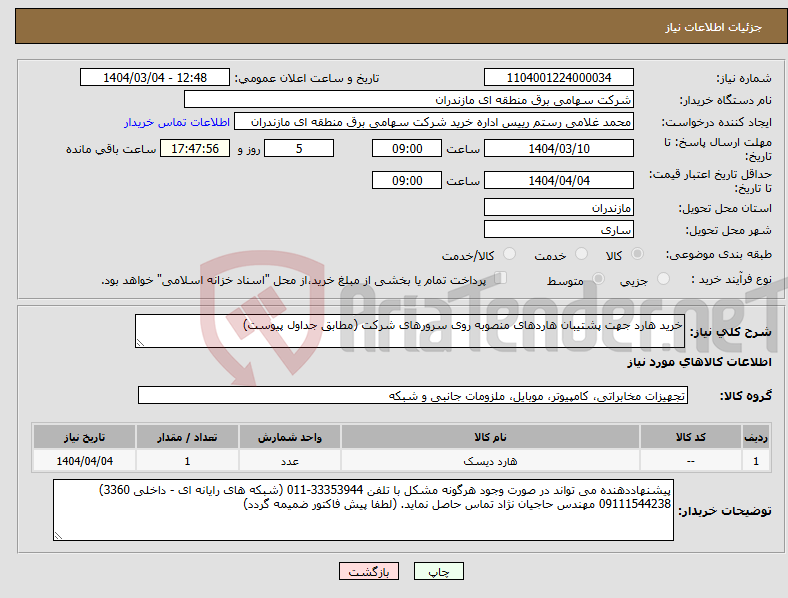Click the price validity time 09:00 field
788x598 pixels.
(407, 180)
